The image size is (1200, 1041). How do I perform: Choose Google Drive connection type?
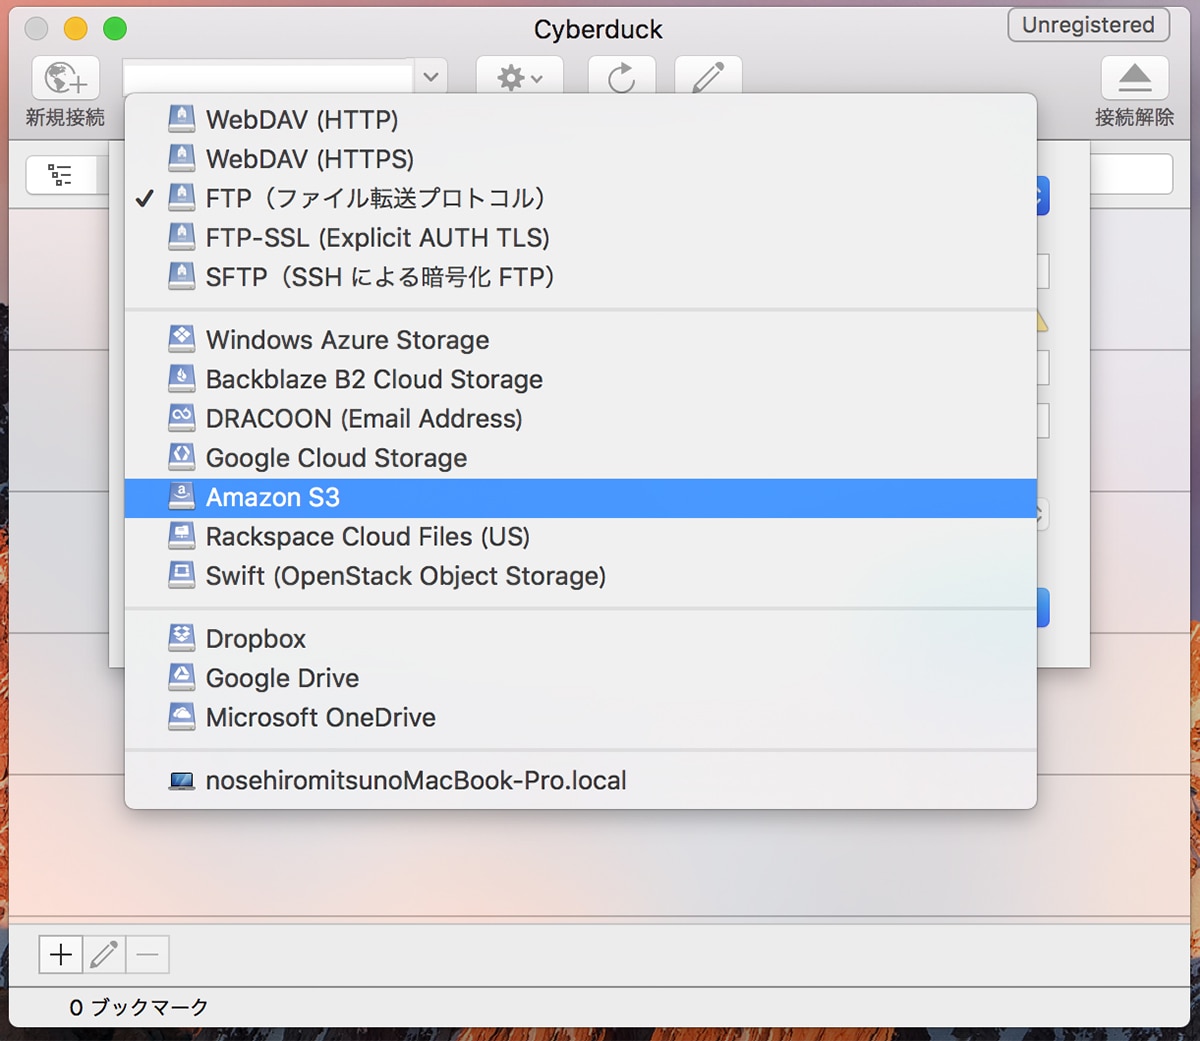tap(282, 678)
